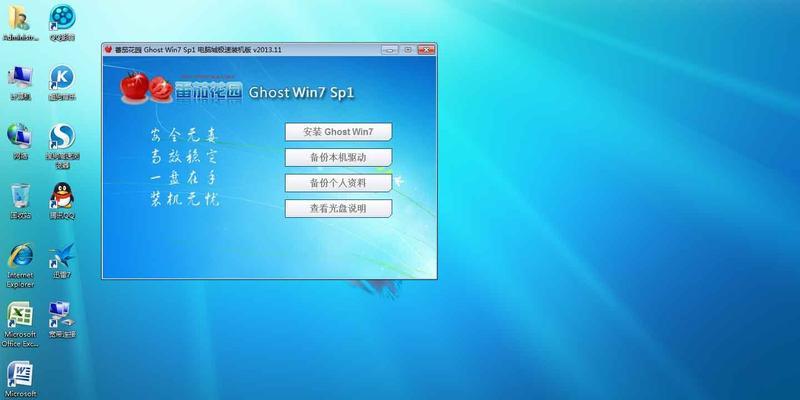Viewport: 800px width, 400px height.
Task: Click the 'Ghost Win7 Sp1' heading text
Action: pos(301,93)
